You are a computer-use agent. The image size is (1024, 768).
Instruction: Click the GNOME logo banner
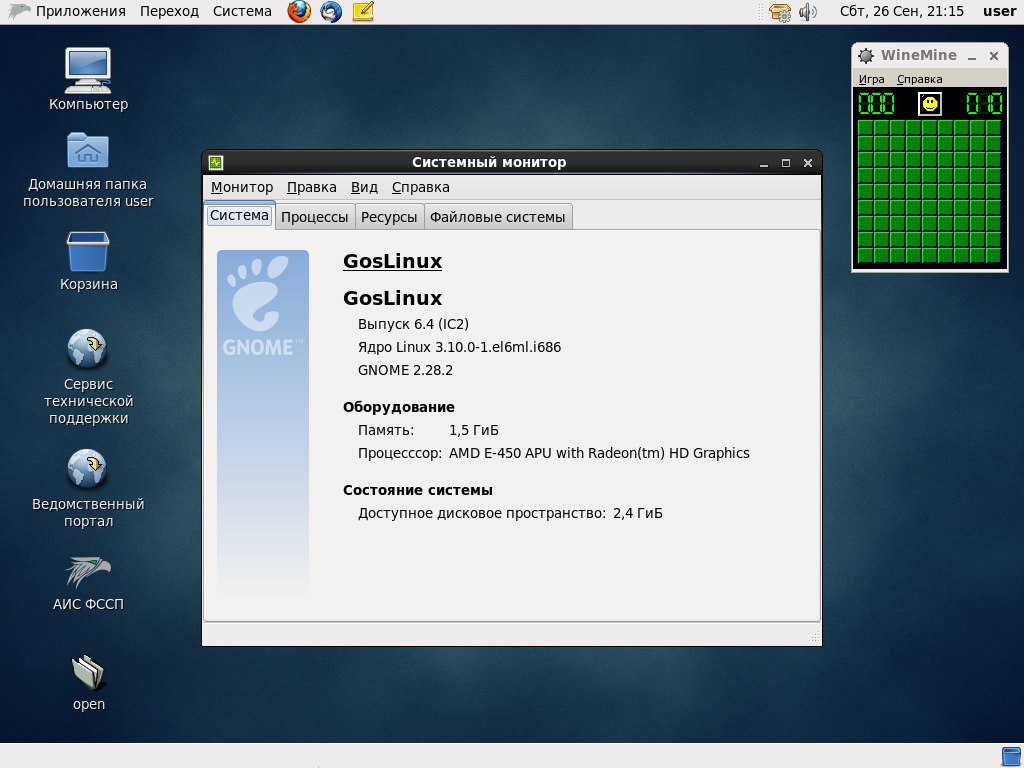[263, 421]
